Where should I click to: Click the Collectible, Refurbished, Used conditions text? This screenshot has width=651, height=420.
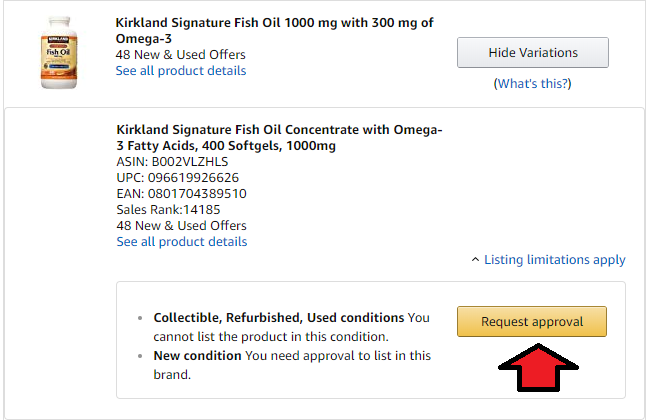[x=279, y=318]
